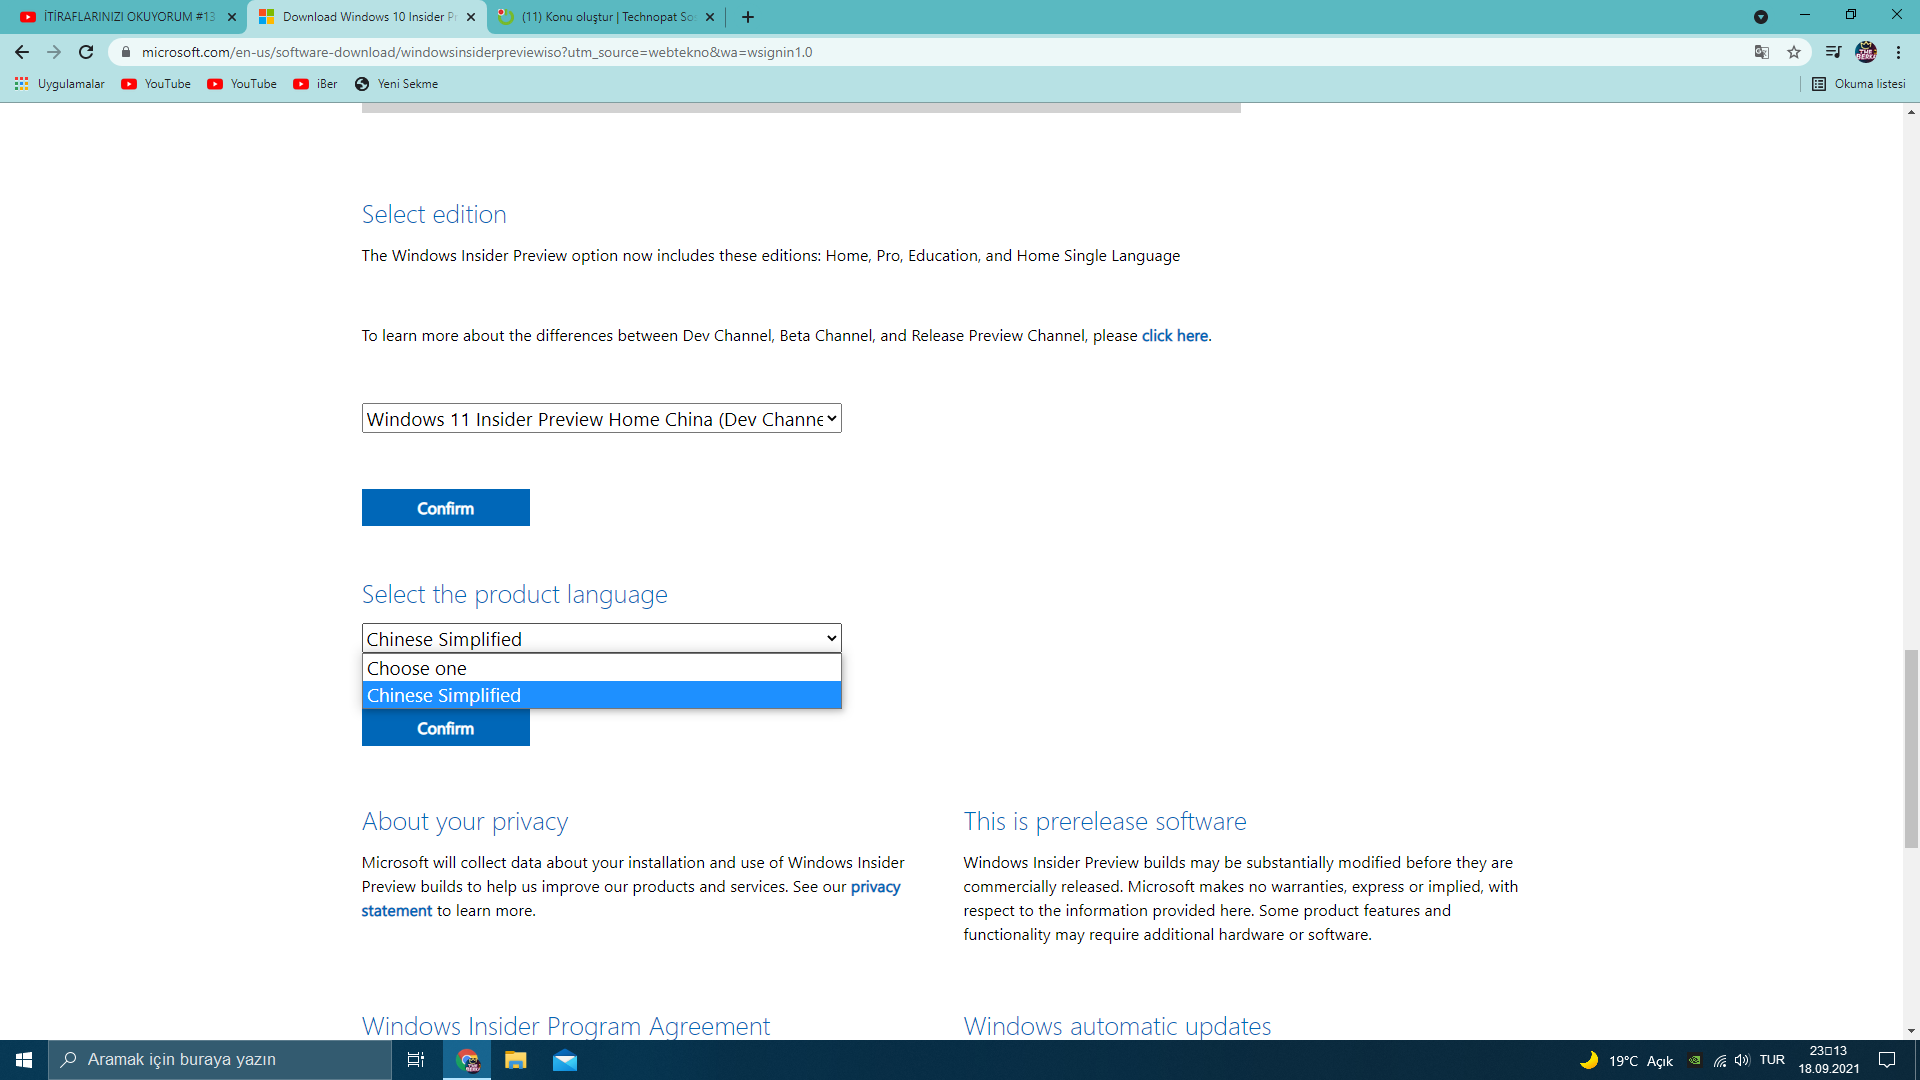Expand the Windows 11 edition dropdown
The height and width of the screenshot is (1080, 1920).
(x=601, y=419)
